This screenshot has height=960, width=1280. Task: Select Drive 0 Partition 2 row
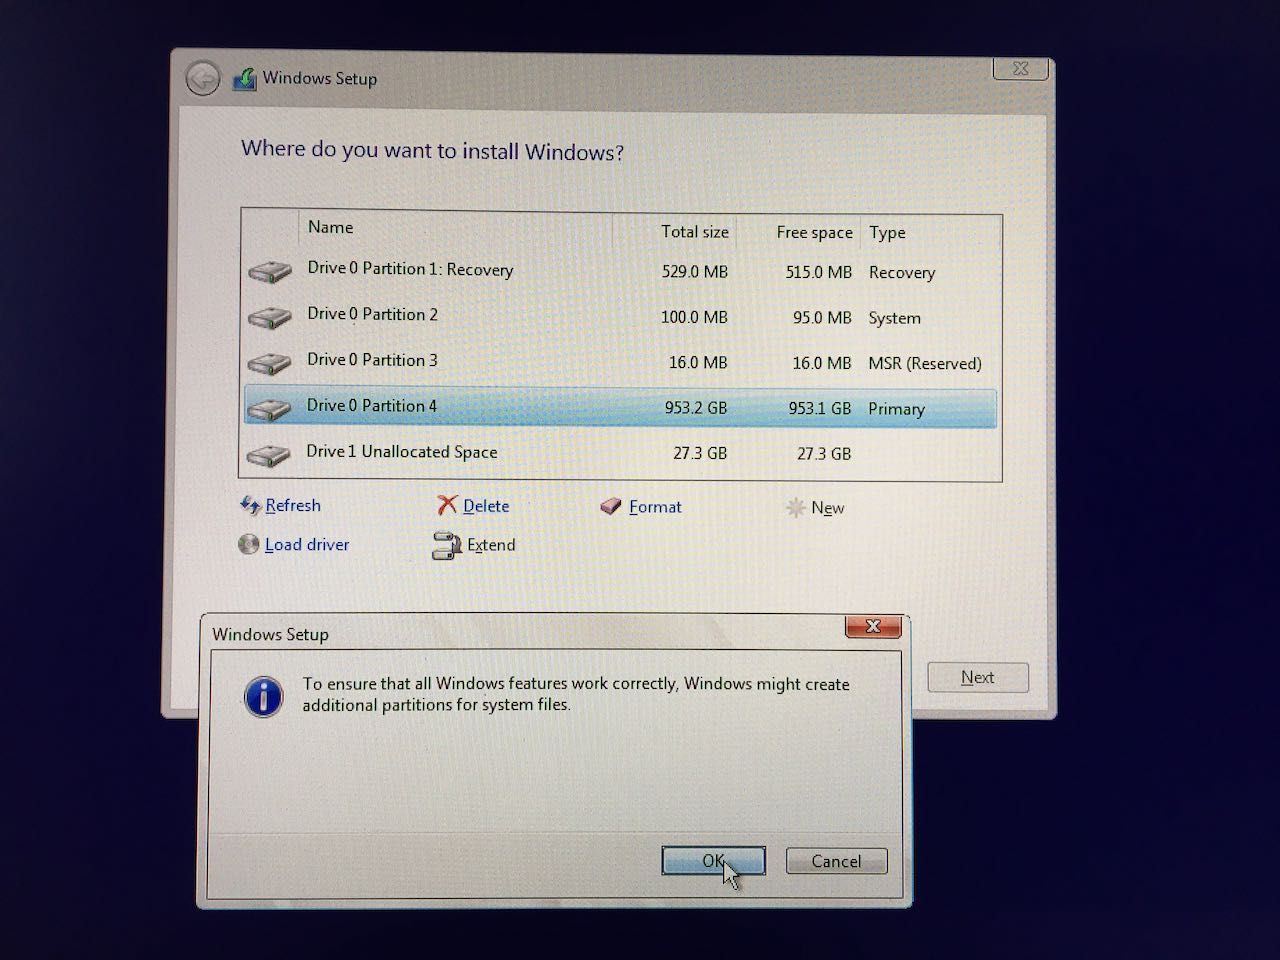coord(620,317)
